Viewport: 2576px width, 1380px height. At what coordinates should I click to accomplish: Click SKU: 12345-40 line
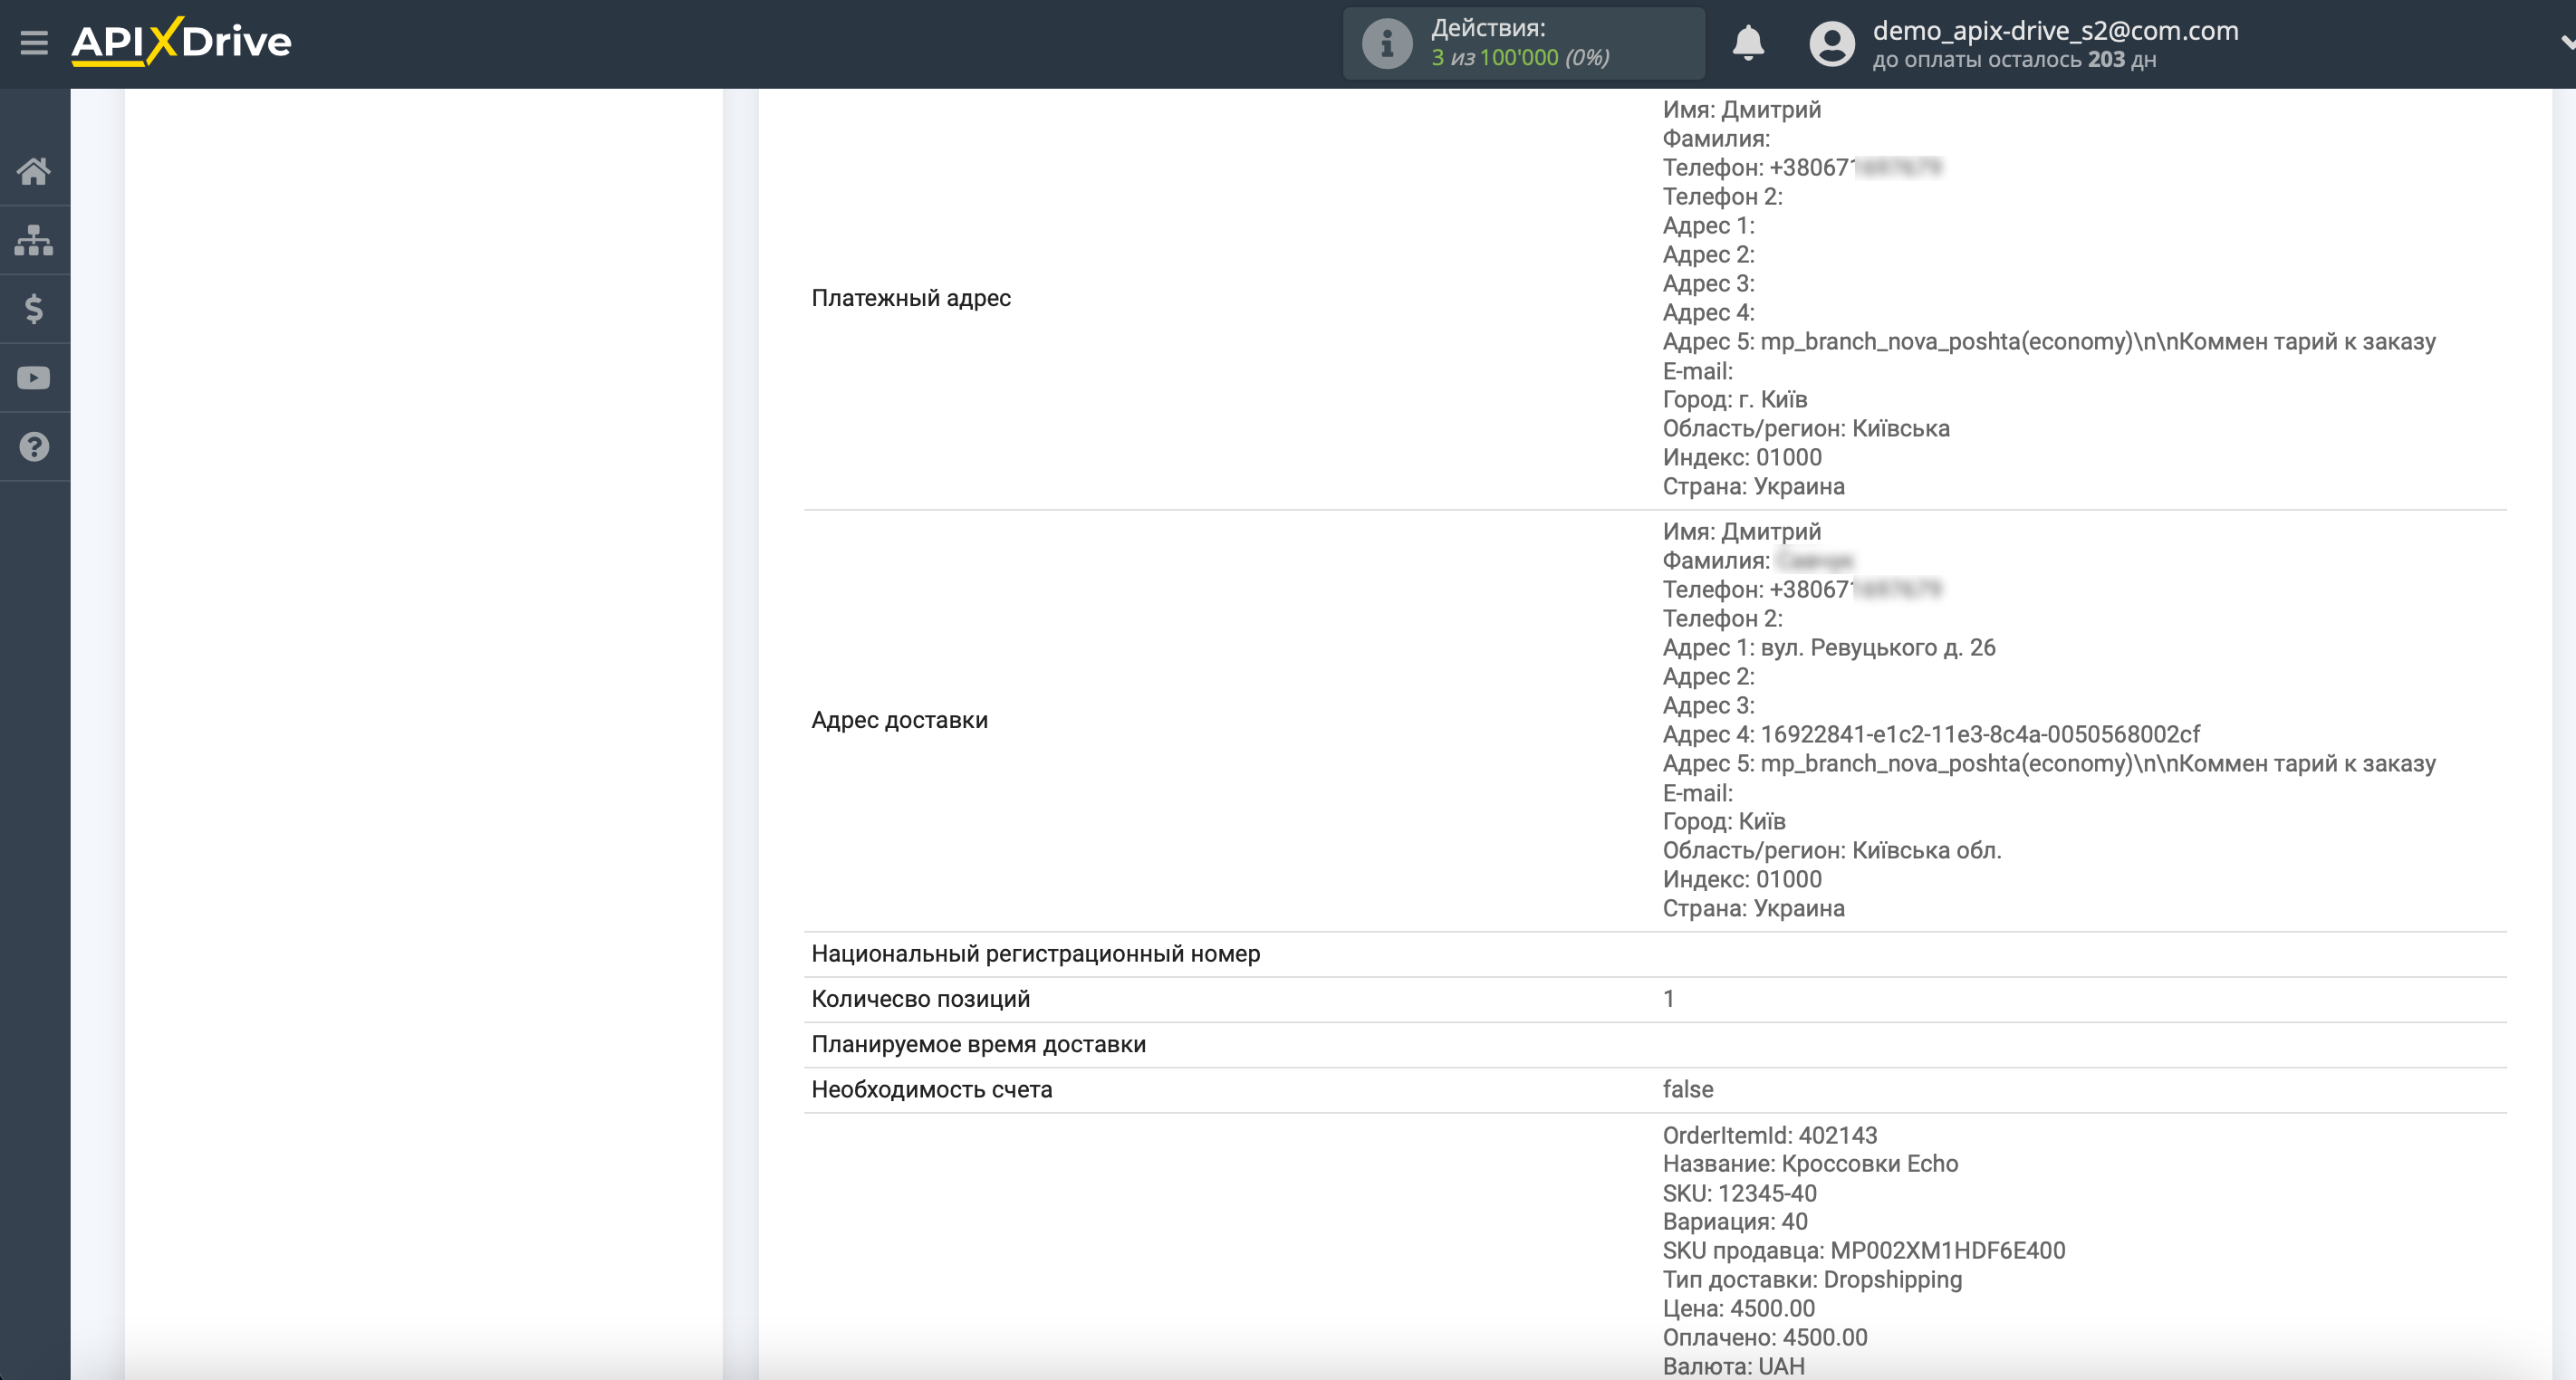click(x=1739, y=1193)
